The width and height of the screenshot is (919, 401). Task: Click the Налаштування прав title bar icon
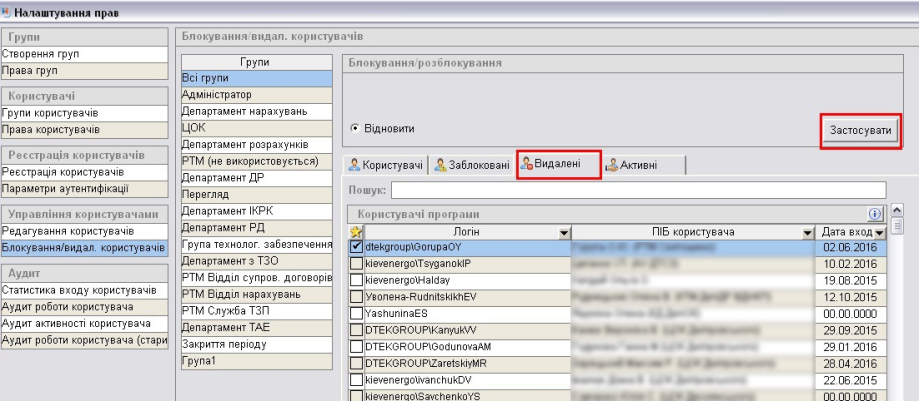point(7,9)
